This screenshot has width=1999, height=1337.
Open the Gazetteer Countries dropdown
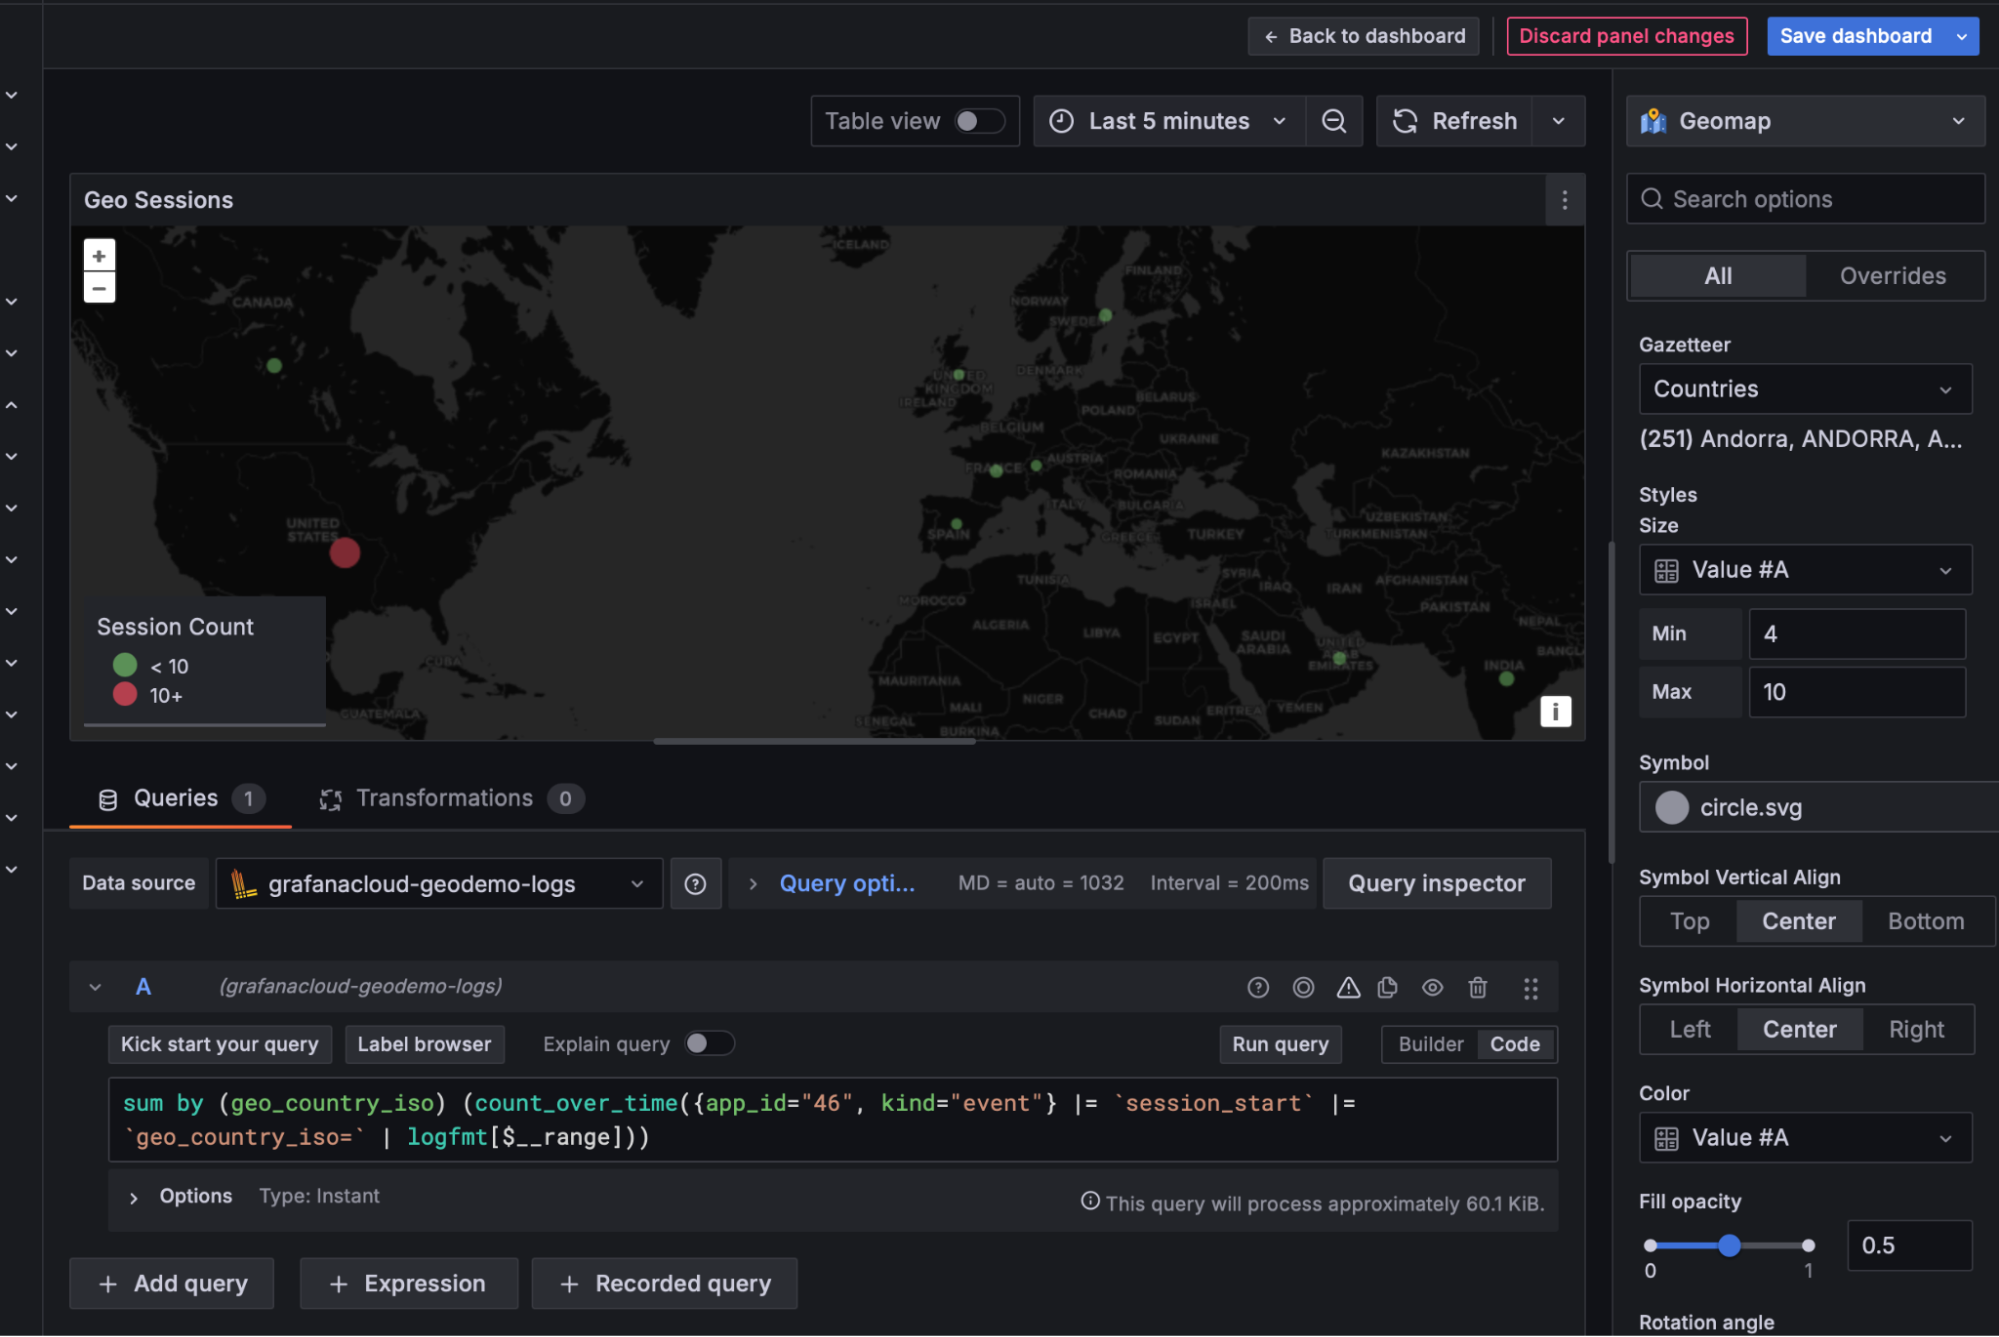(x=1804, y=389)
